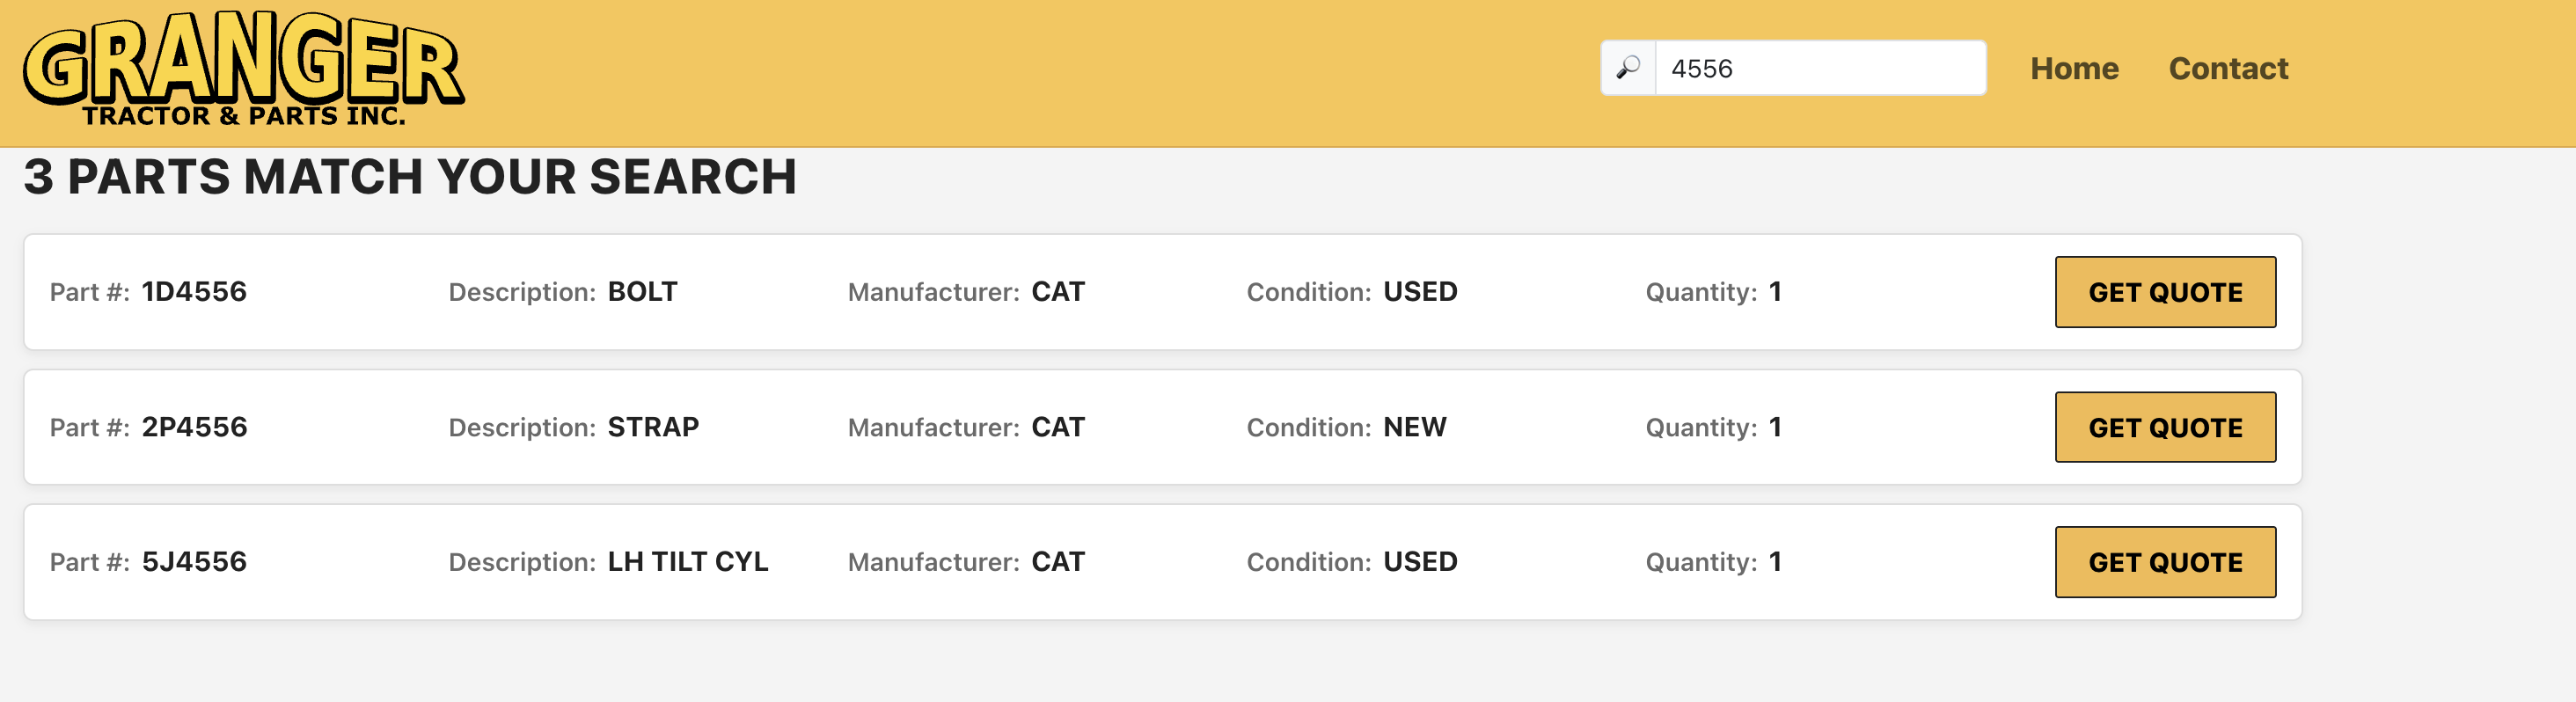
Task: Click the LH TILT CYL description
Action: coord(687,562)
